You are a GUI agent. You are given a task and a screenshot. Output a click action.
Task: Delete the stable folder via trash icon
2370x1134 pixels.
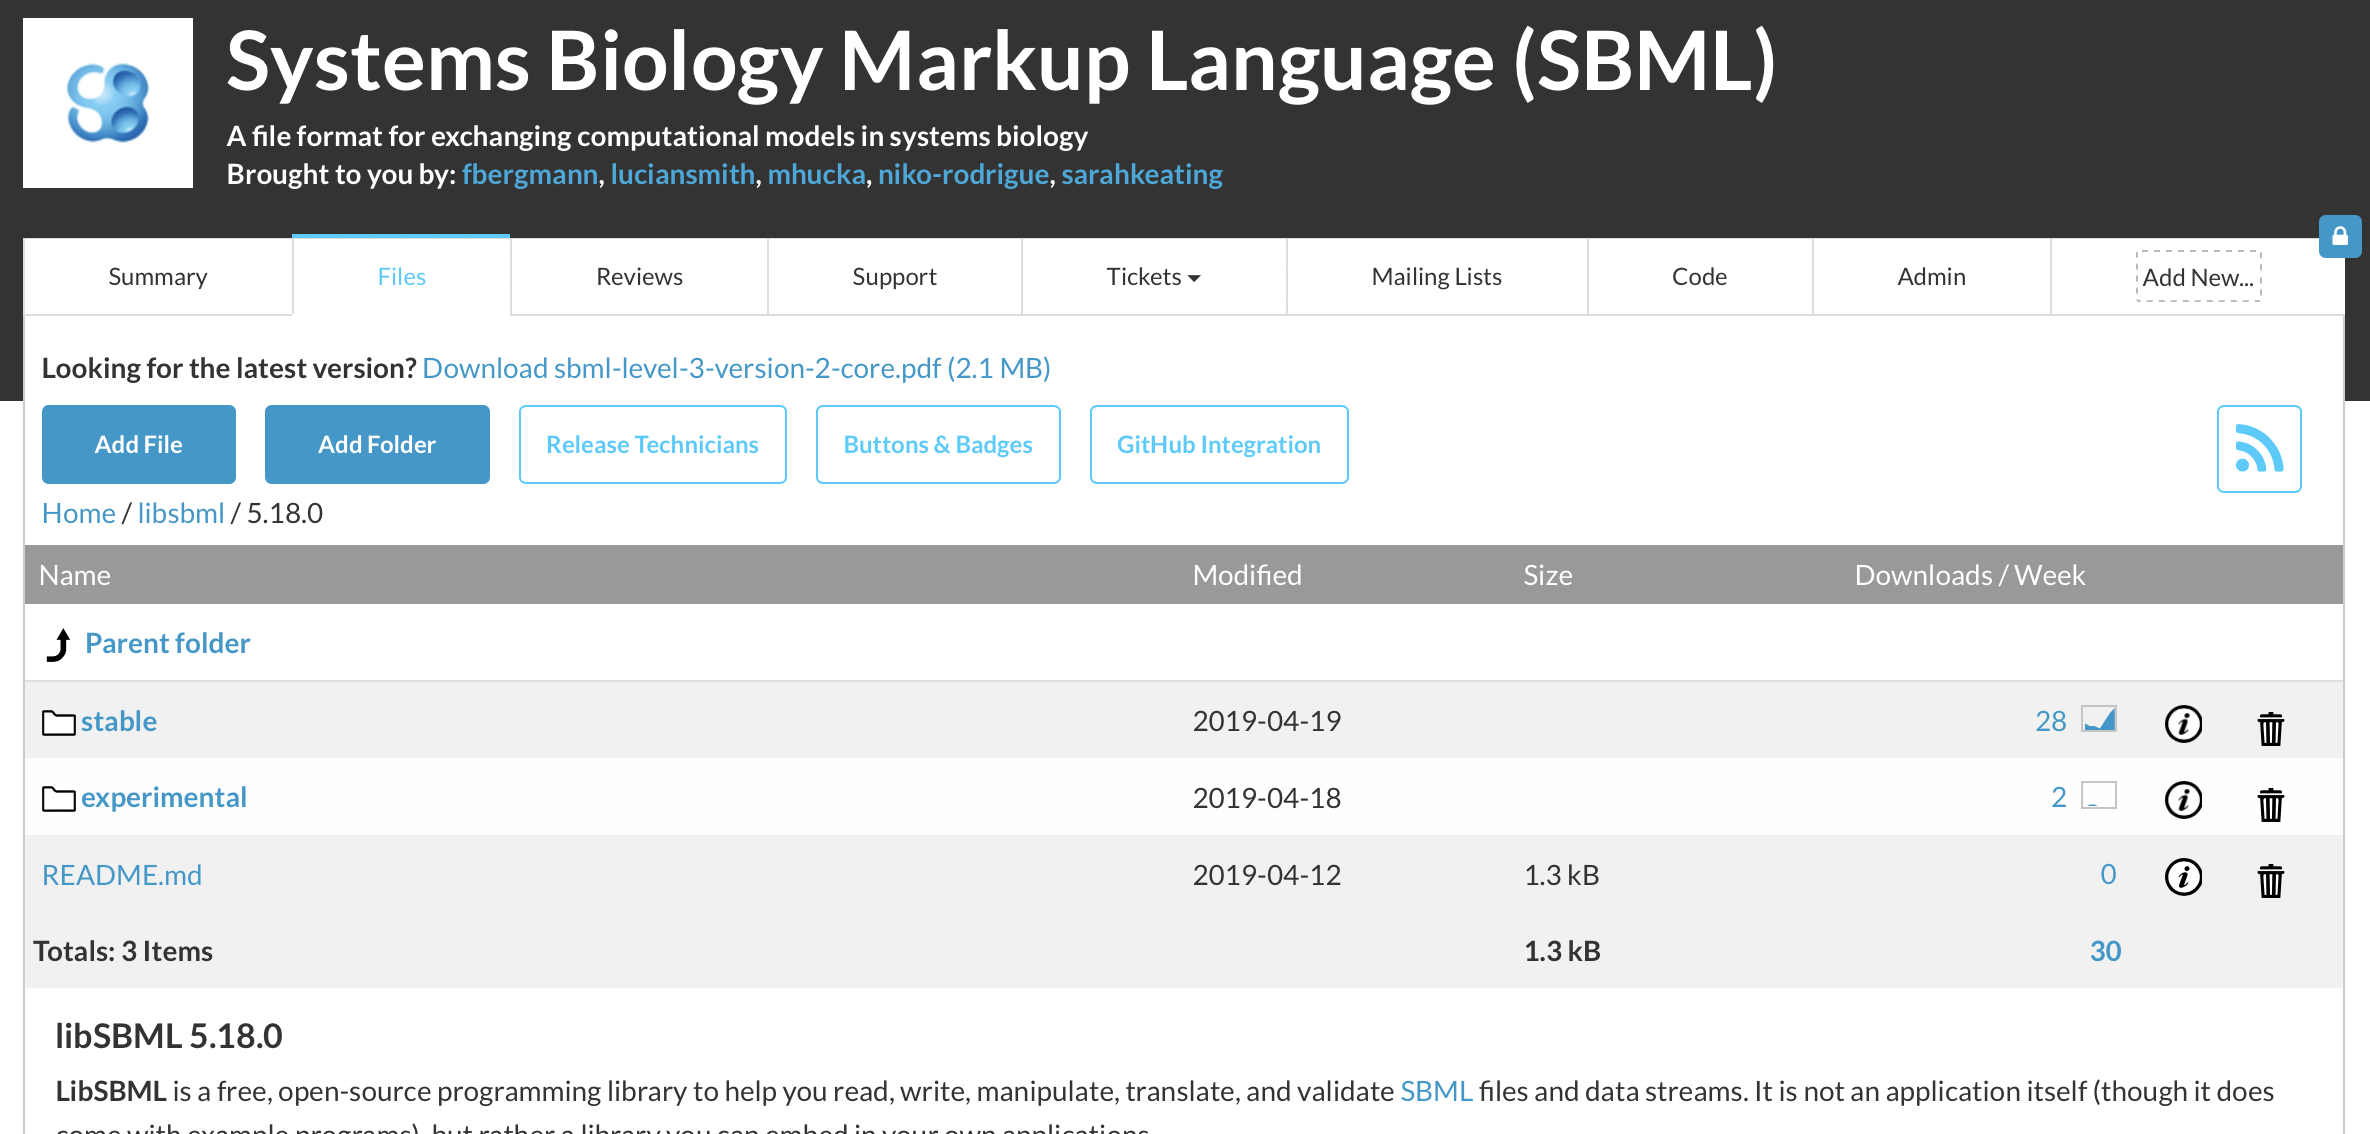point(2270,728)
